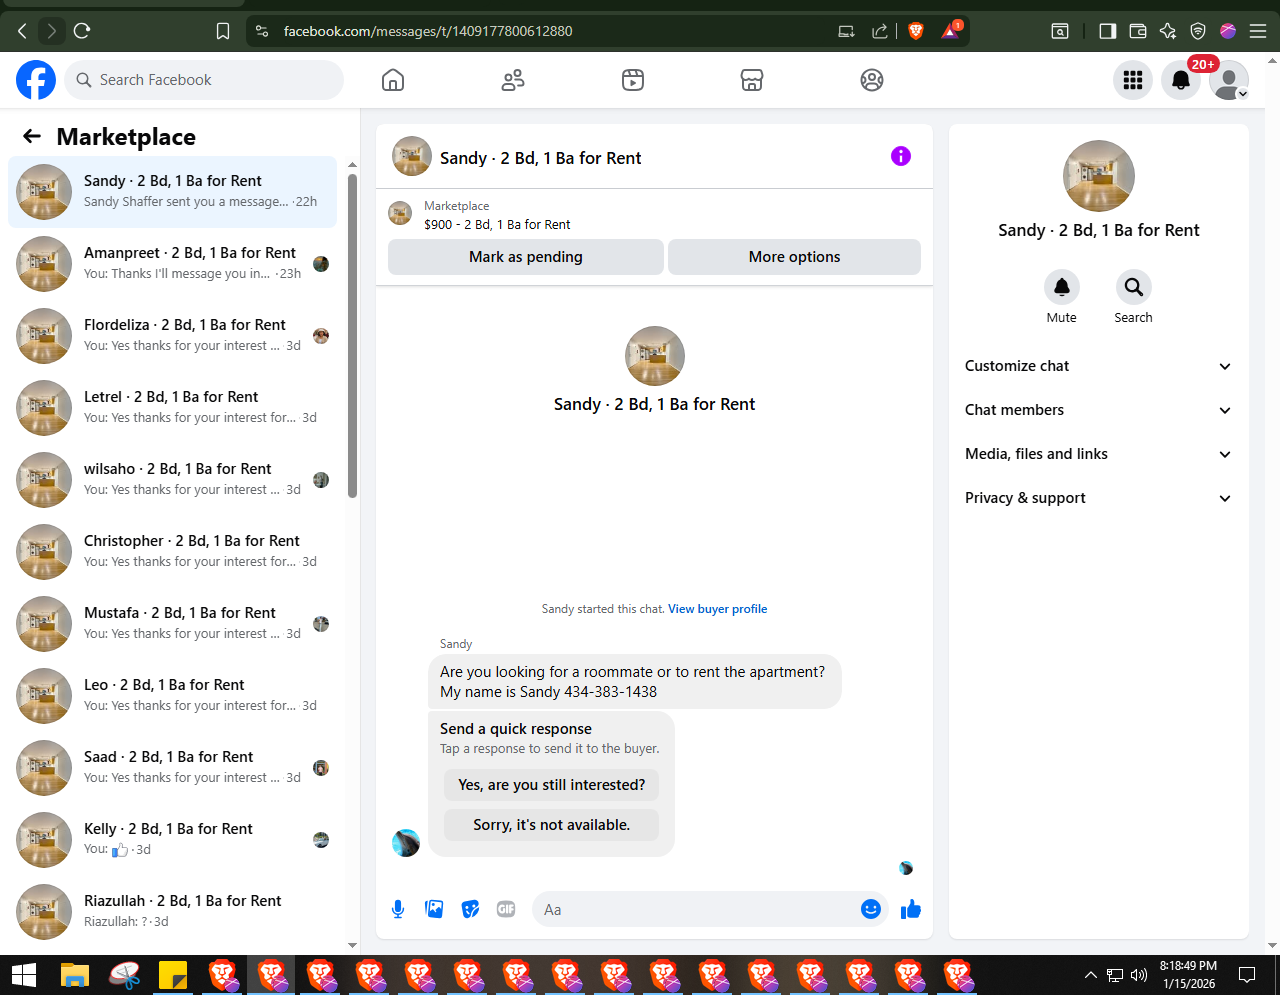Click the message text field Aa
The width and height of the screenshot is (1280, 995).
pos(695,910)
